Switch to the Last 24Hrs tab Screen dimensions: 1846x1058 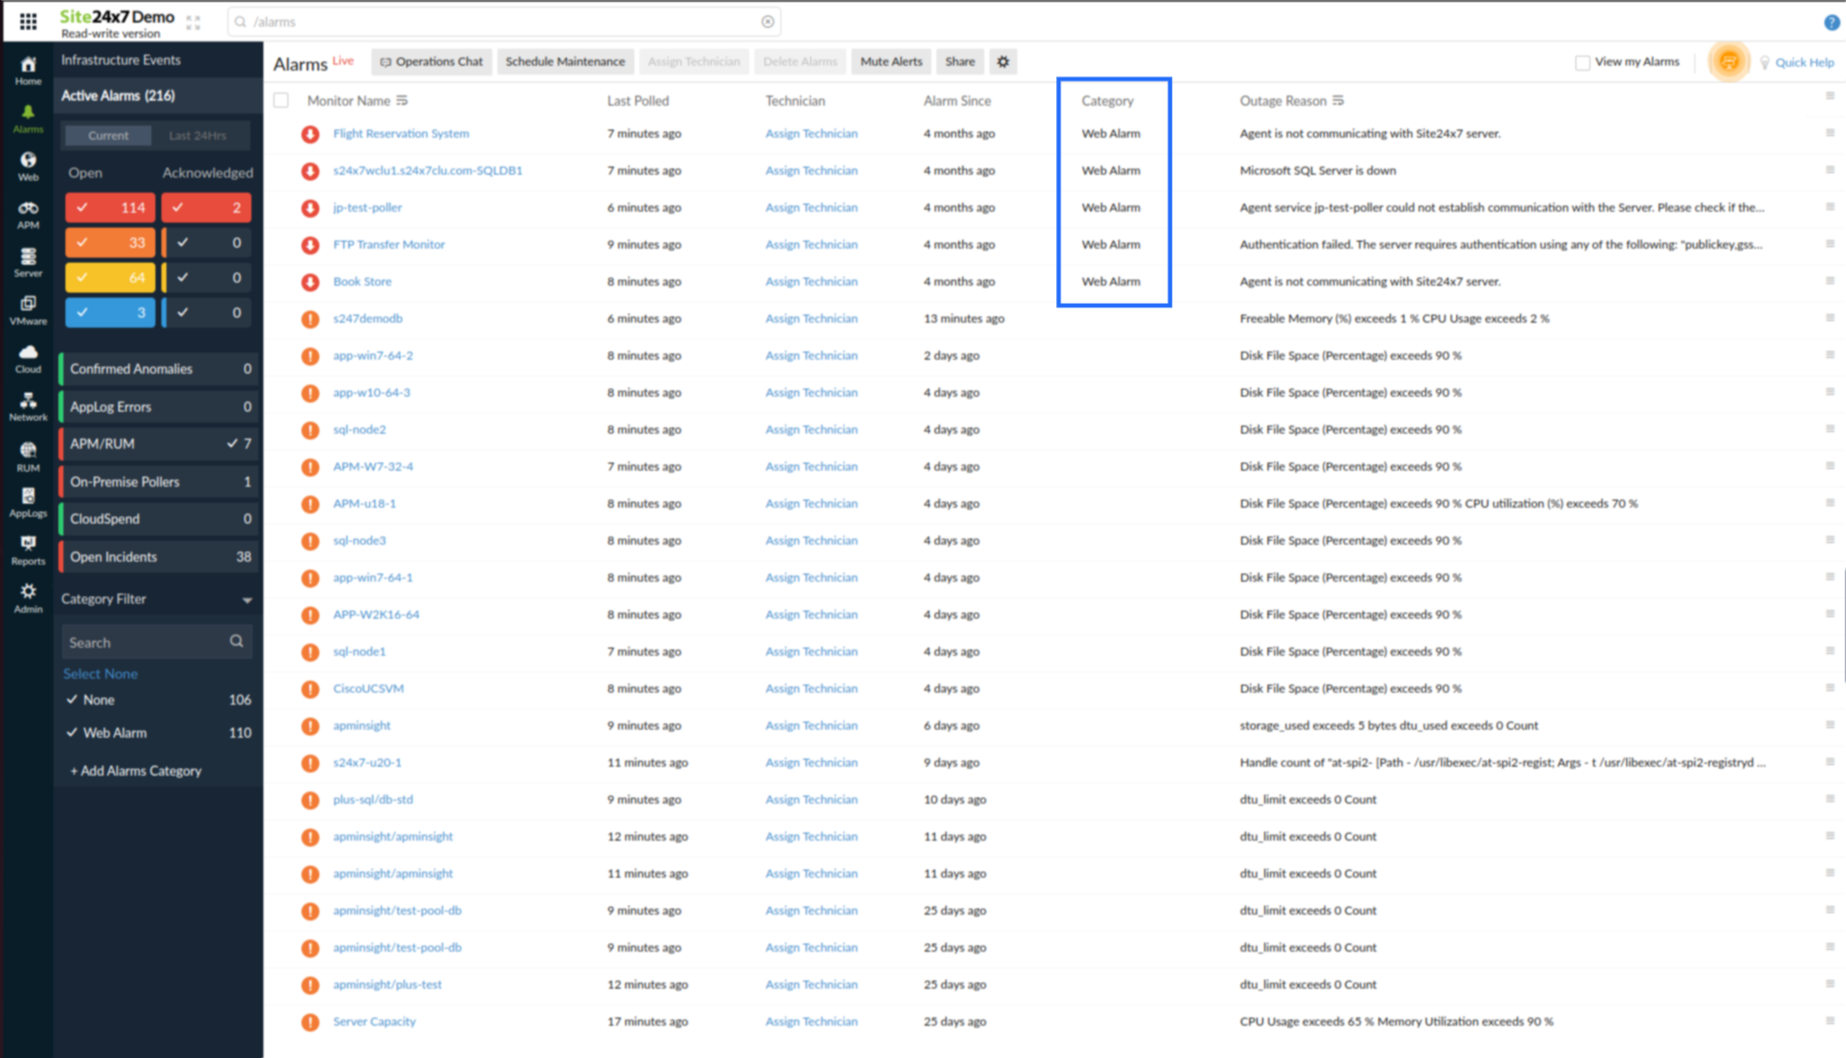[197, 135]
